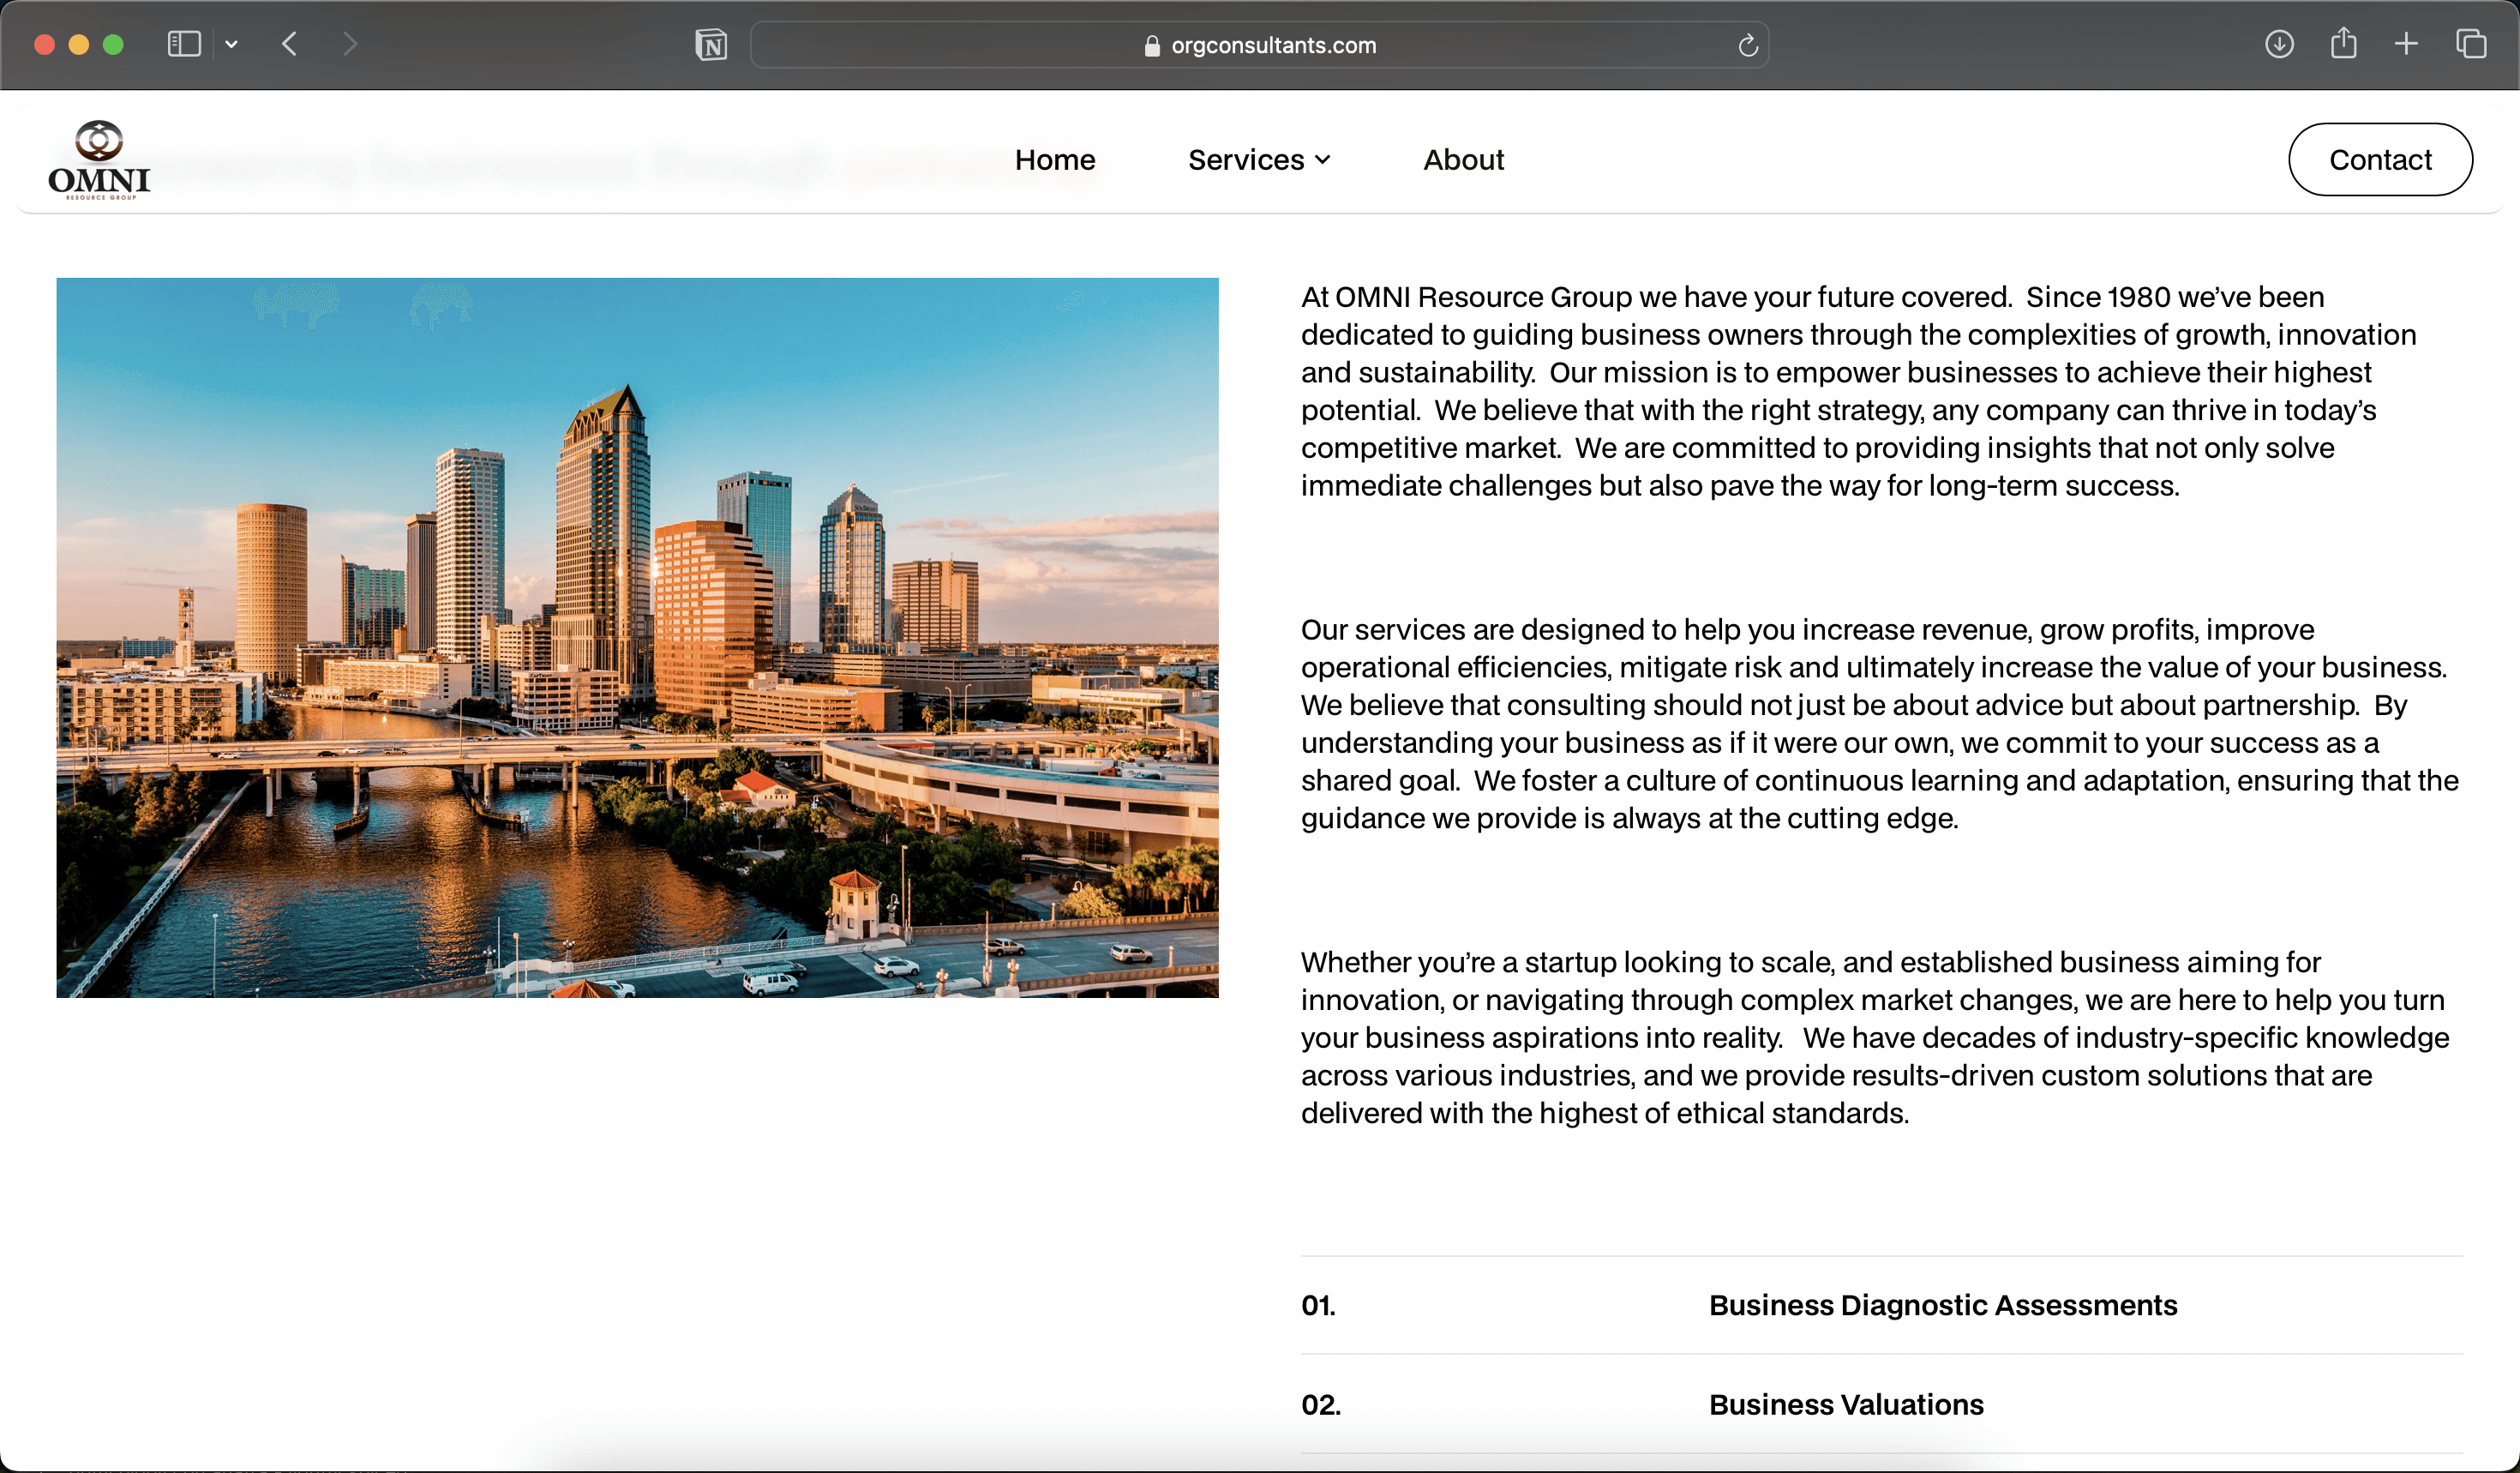Click the Tampa skyline photo
This screenshot has width=2520, height=1473.
pyautogui.click(x=637, y=637)
